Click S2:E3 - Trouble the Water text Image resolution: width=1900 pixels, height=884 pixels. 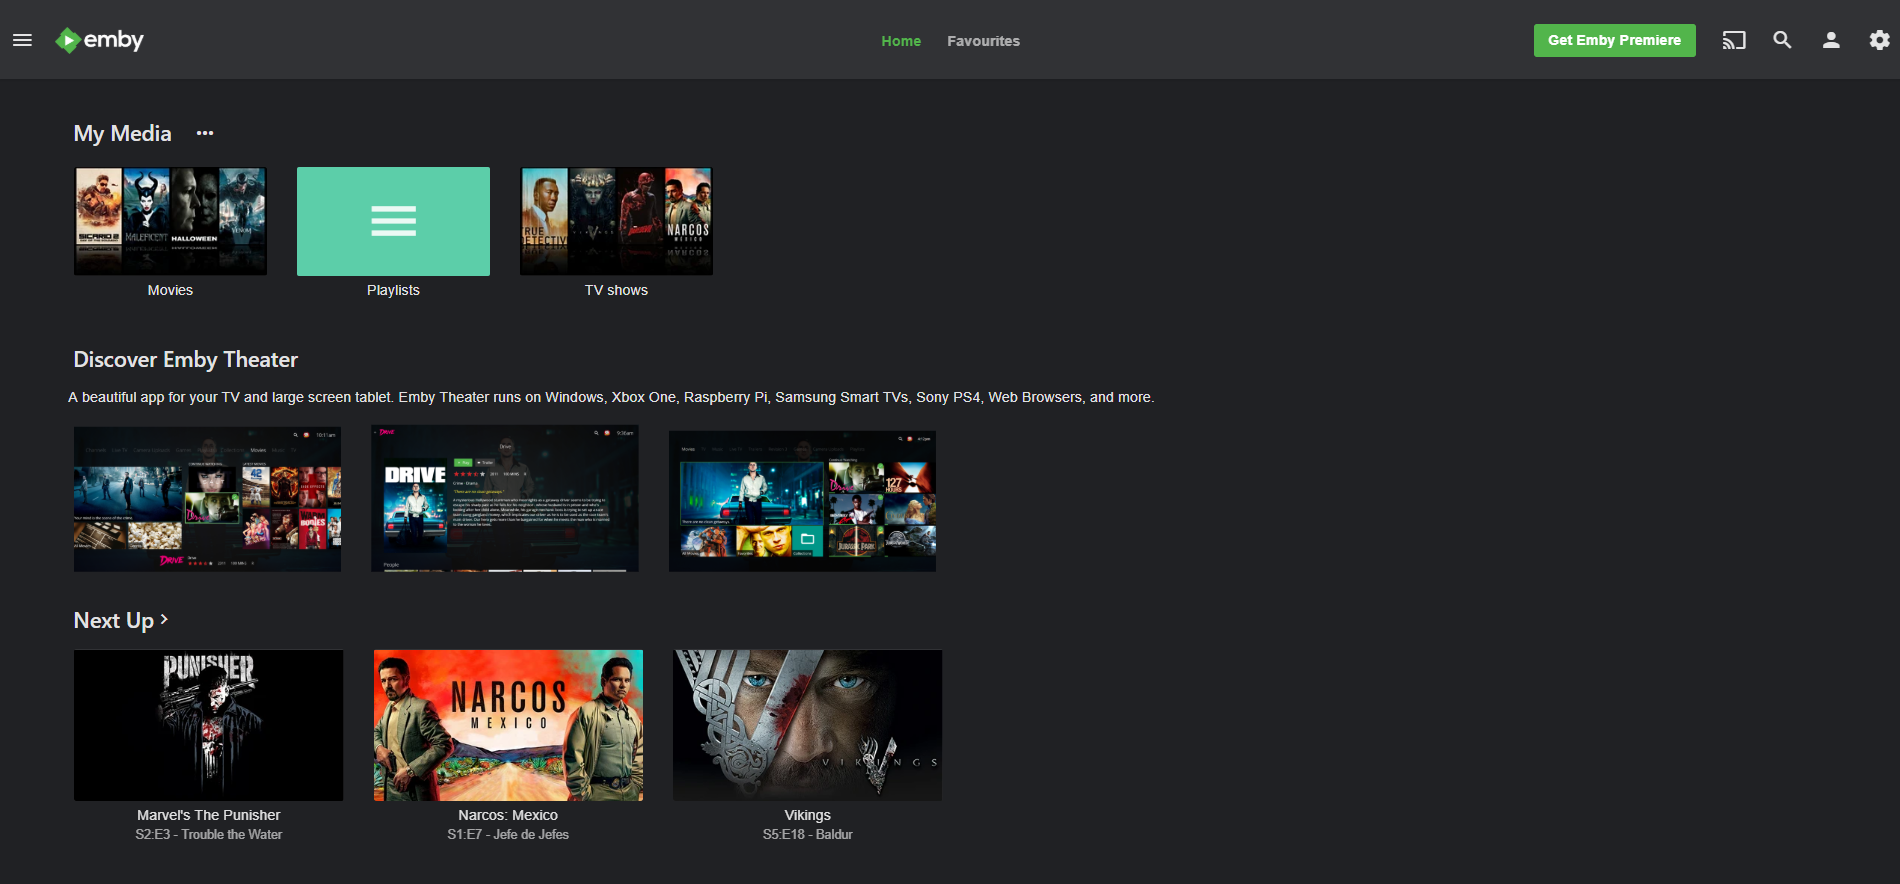coord(208,834)
